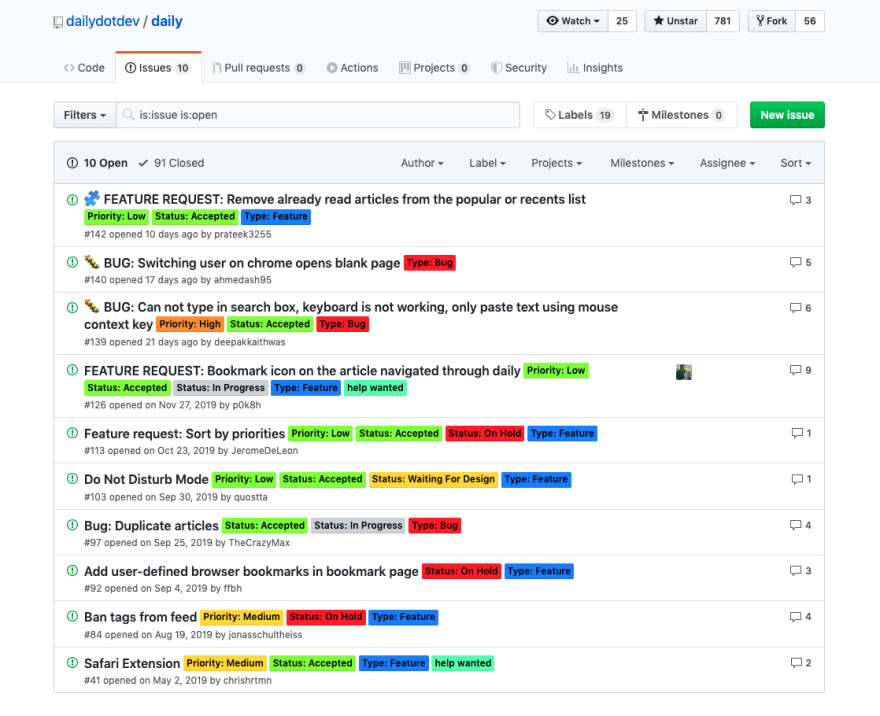Click the assignee avatar on issue #126
Viewport: 880px width, 716px height.
[x=684, y=372]
